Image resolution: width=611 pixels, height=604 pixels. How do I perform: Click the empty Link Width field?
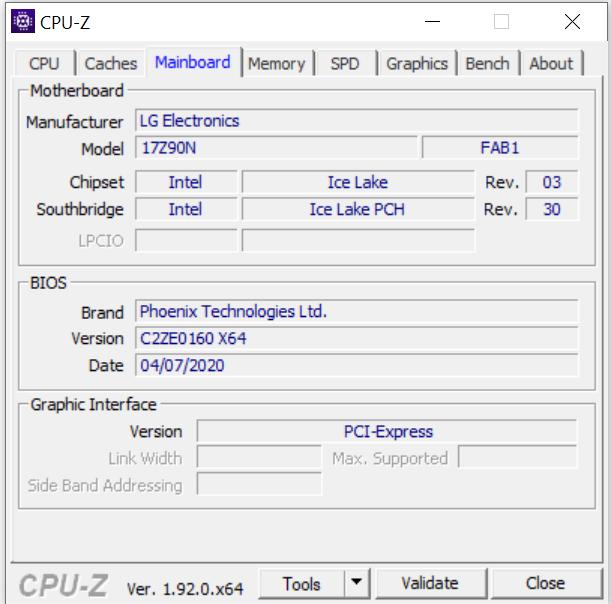[259, 457]
